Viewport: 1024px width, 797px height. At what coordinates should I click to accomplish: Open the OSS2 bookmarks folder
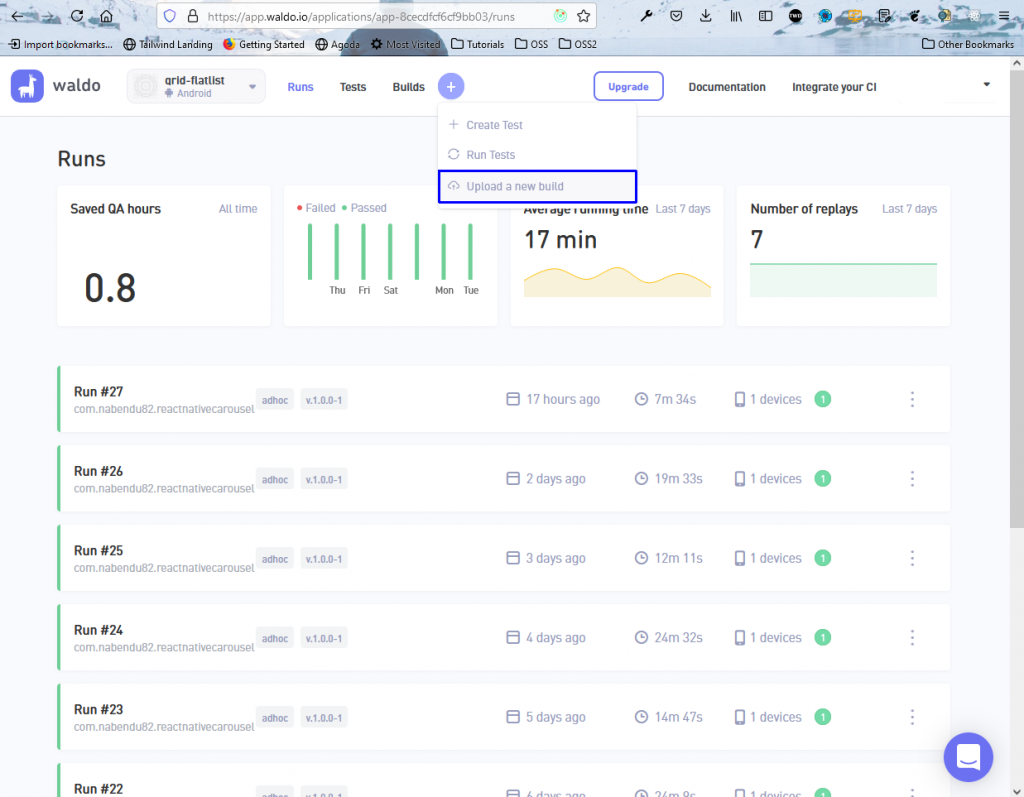(x=577, y=44)
